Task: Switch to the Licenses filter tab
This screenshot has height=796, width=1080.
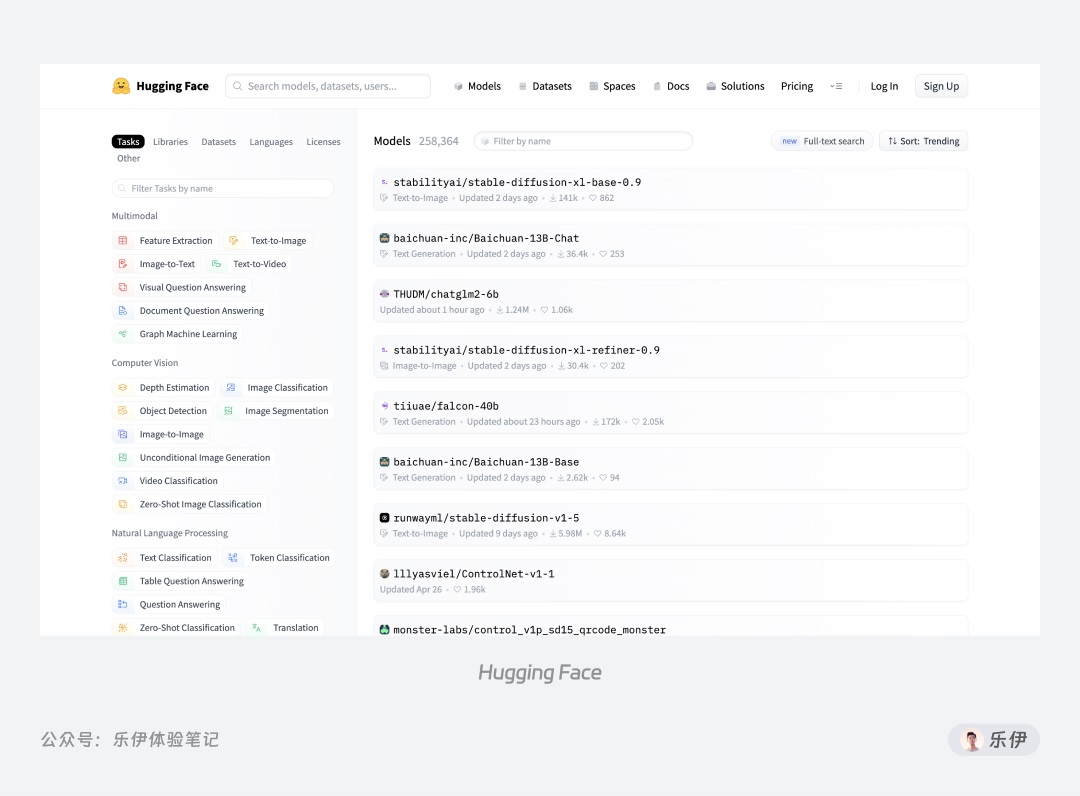Action: (323, 142)
